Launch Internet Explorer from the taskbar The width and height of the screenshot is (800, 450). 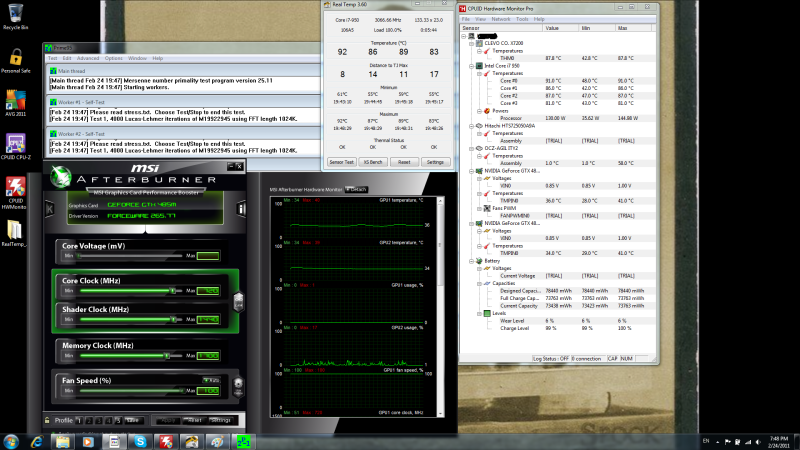pos(37,442)
